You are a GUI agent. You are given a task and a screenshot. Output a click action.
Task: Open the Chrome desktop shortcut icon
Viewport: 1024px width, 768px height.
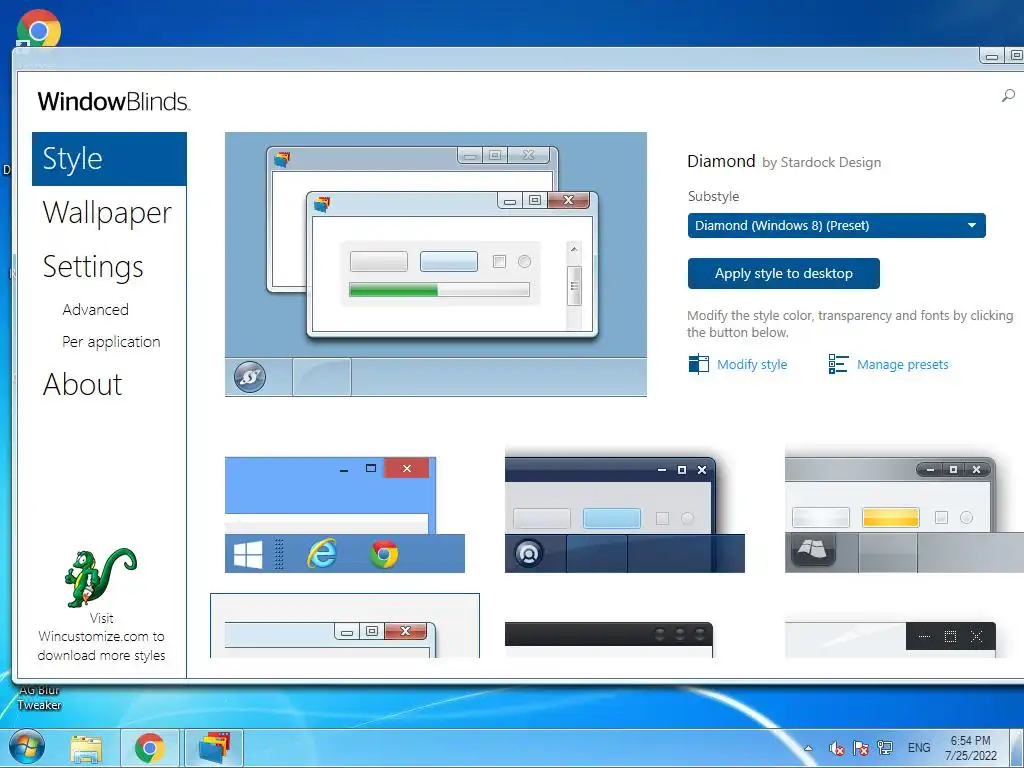coord(39,29)
